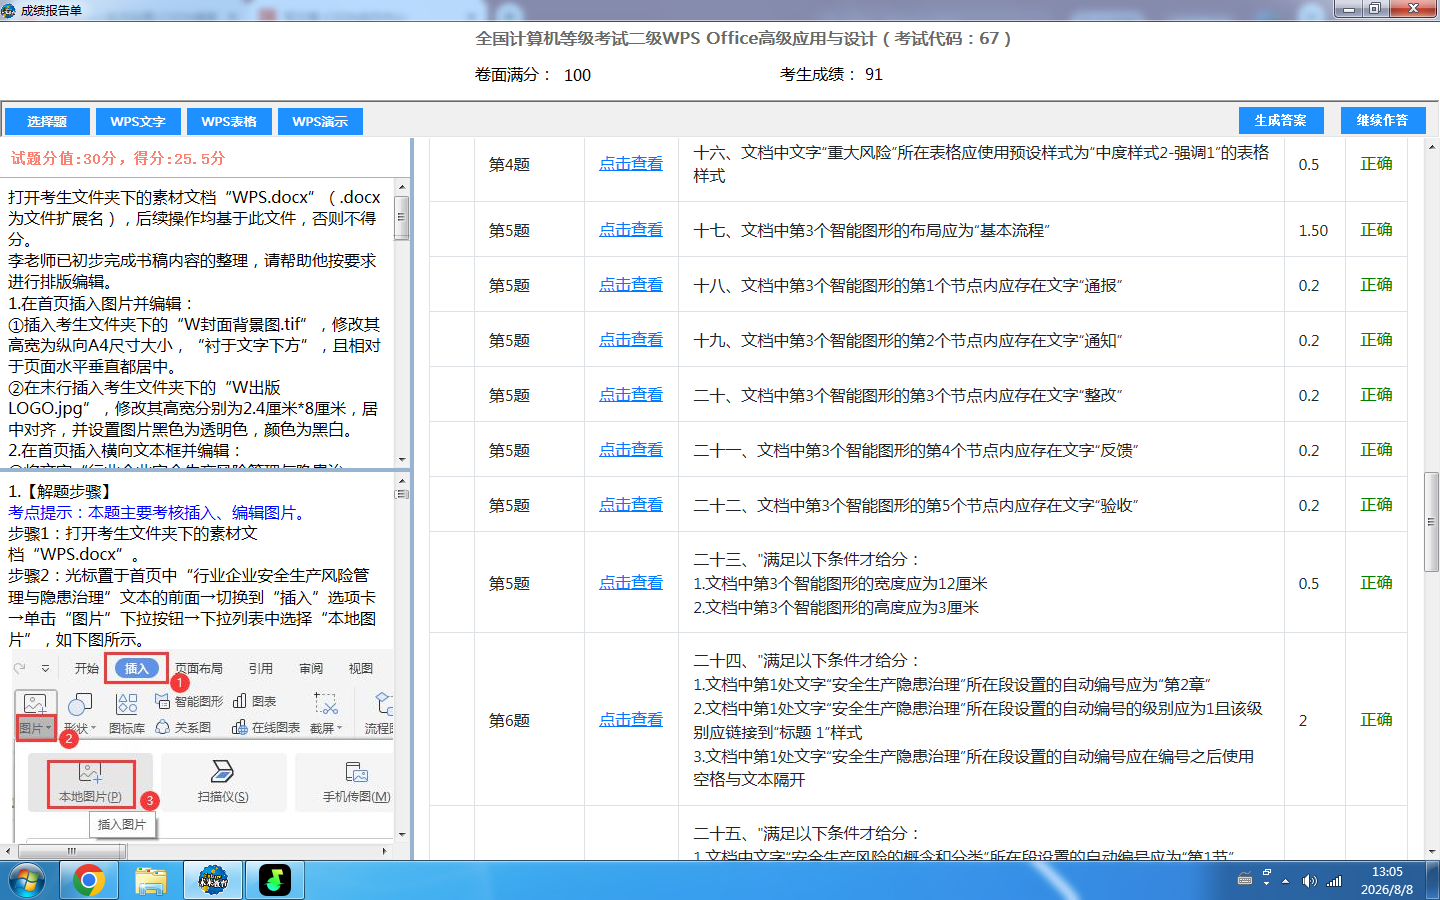This screenshot has width=1440, height=900.
Task: Click the score '2' in 第6题 row
Action: pyautogui.click(x=1303, y=720)
